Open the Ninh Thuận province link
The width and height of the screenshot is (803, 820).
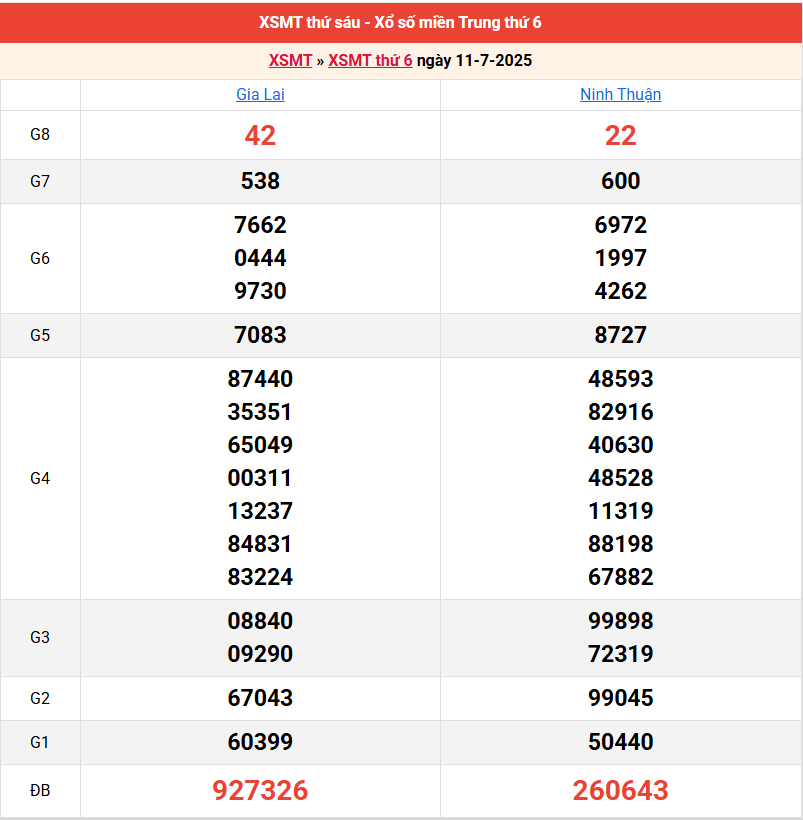point(620,95)
